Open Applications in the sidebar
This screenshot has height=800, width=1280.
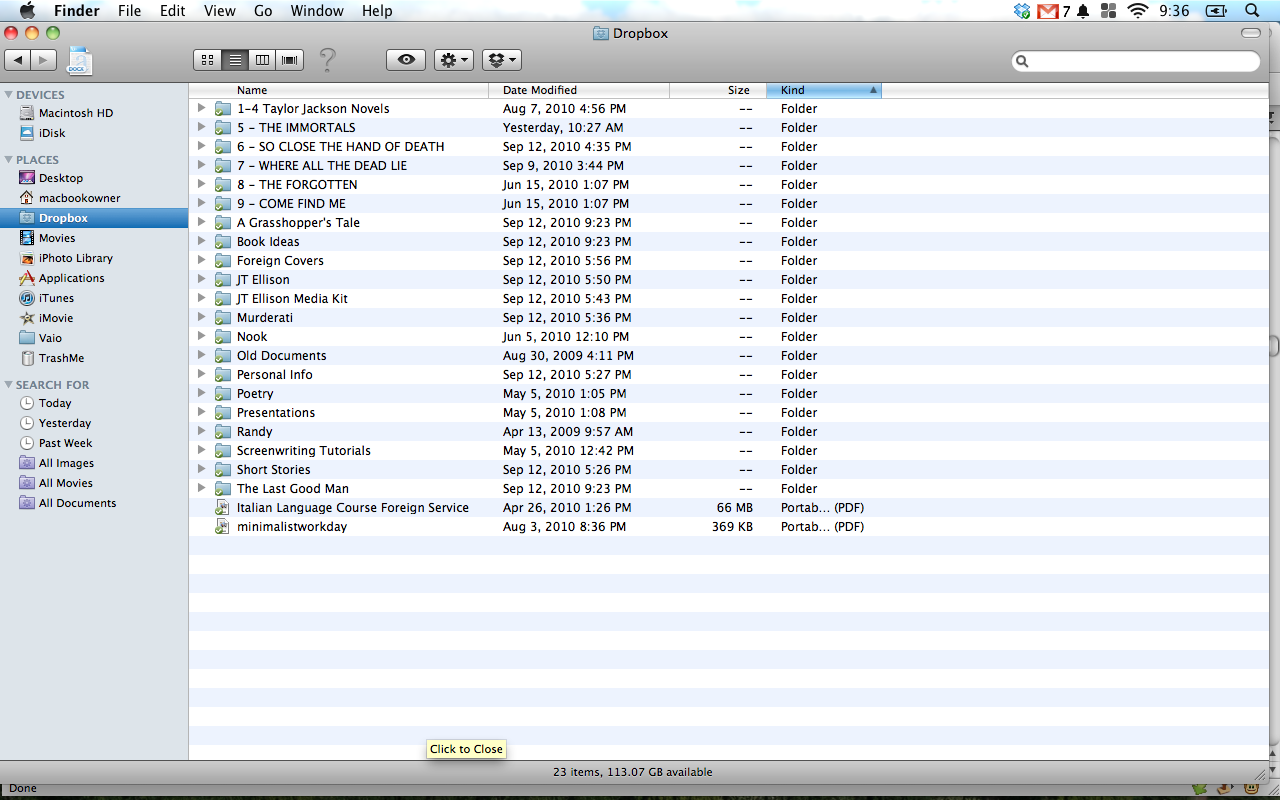(x=71, y=278)
